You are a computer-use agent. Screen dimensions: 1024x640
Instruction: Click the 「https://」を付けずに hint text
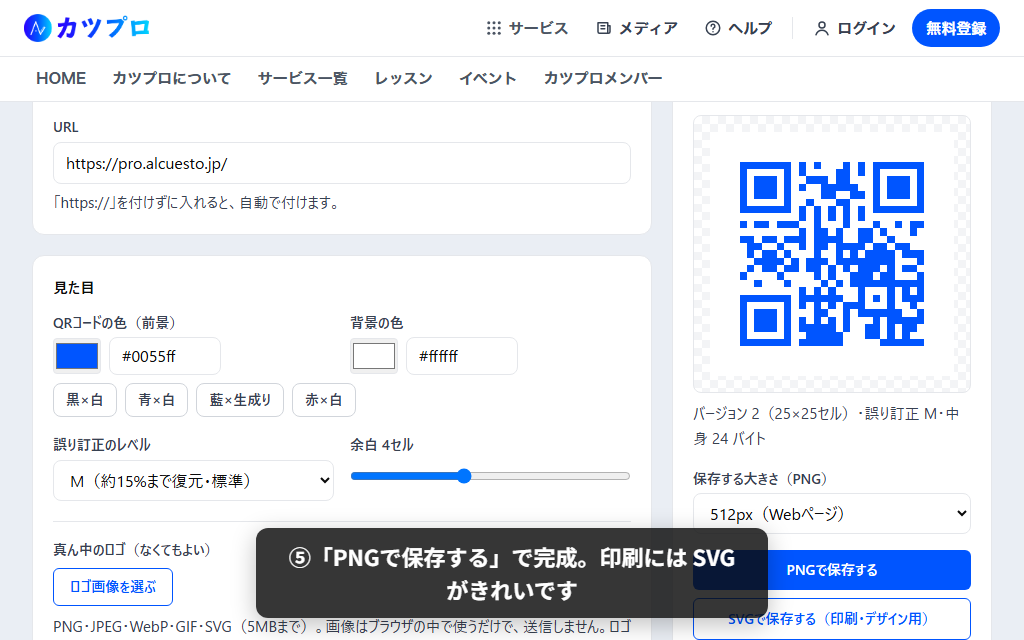[197, 203]
